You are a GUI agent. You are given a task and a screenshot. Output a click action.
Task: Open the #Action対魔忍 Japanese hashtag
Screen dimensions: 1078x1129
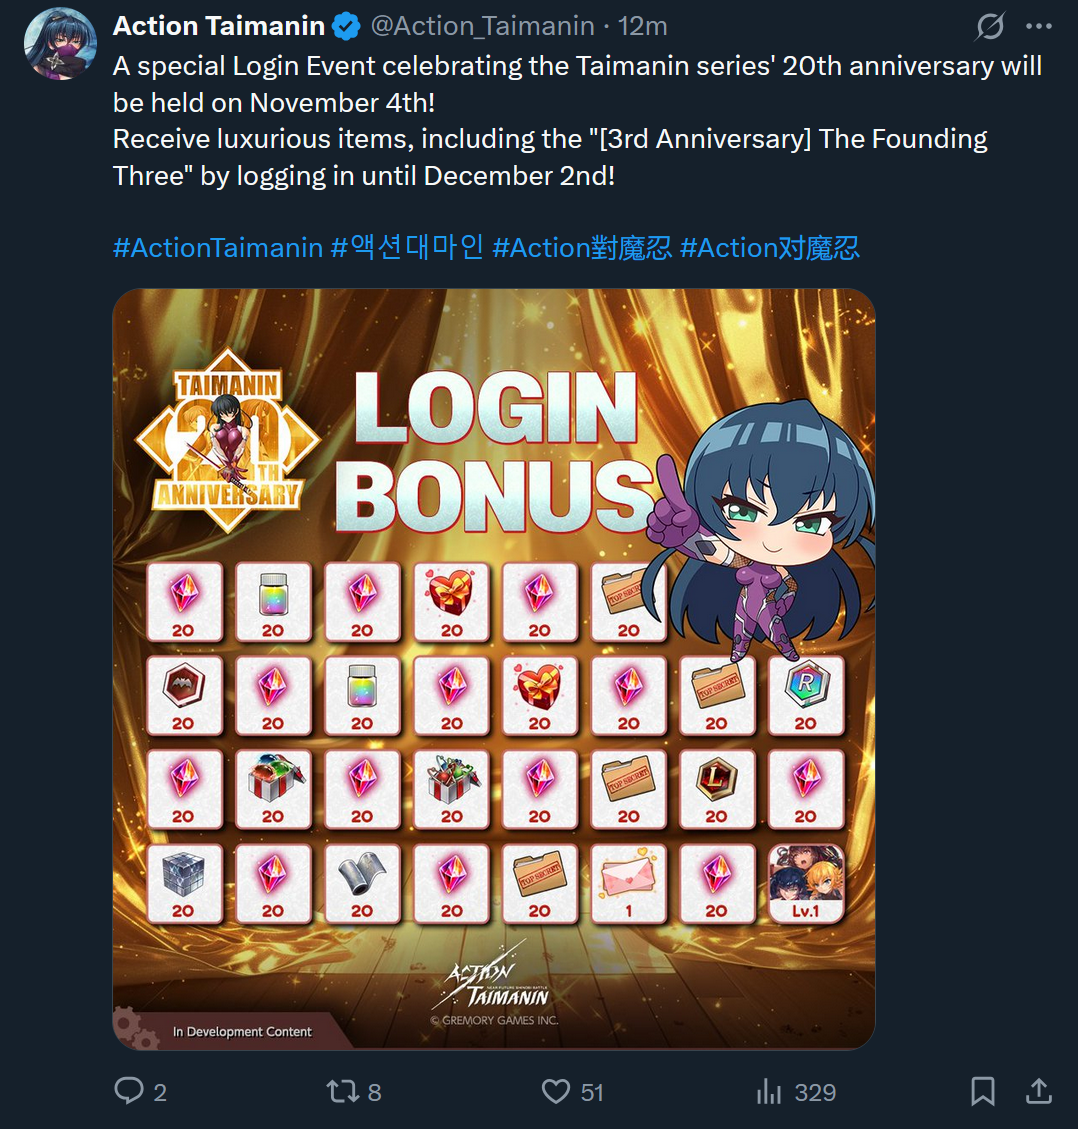pyautogui.click(x=769, y=248)
